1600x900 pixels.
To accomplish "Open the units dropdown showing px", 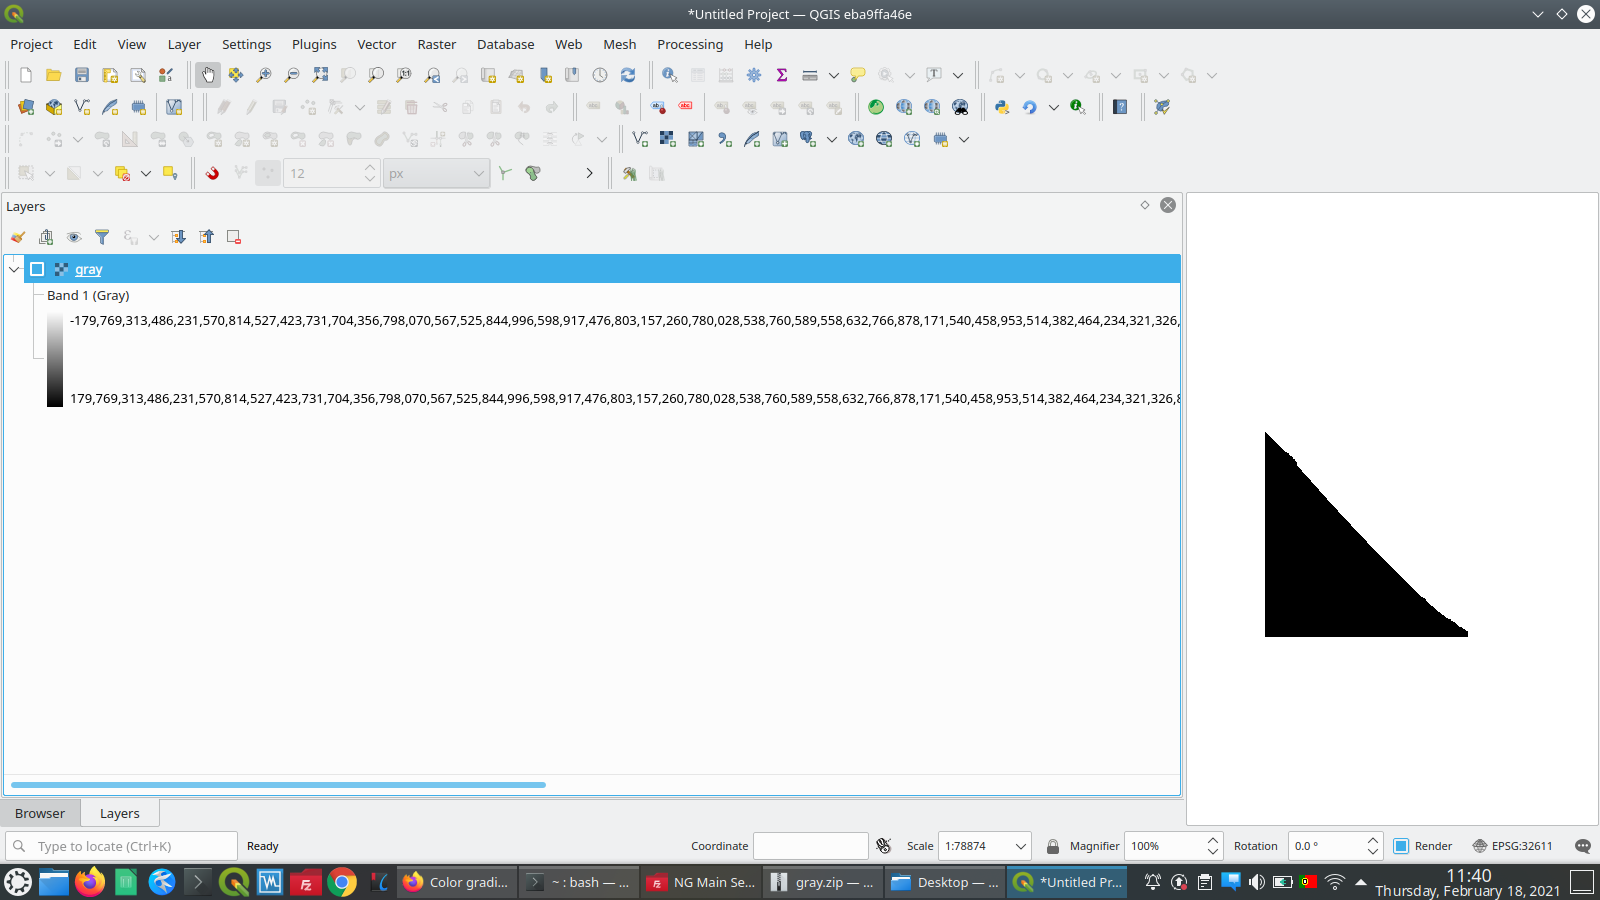I will (x=436, y=173).
